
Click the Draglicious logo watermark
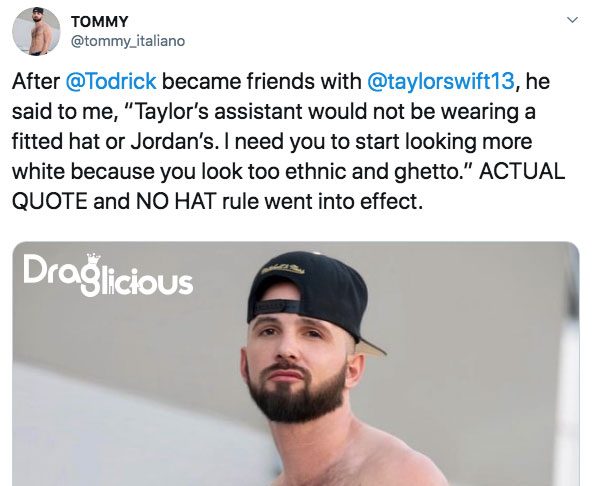(108, 276)
